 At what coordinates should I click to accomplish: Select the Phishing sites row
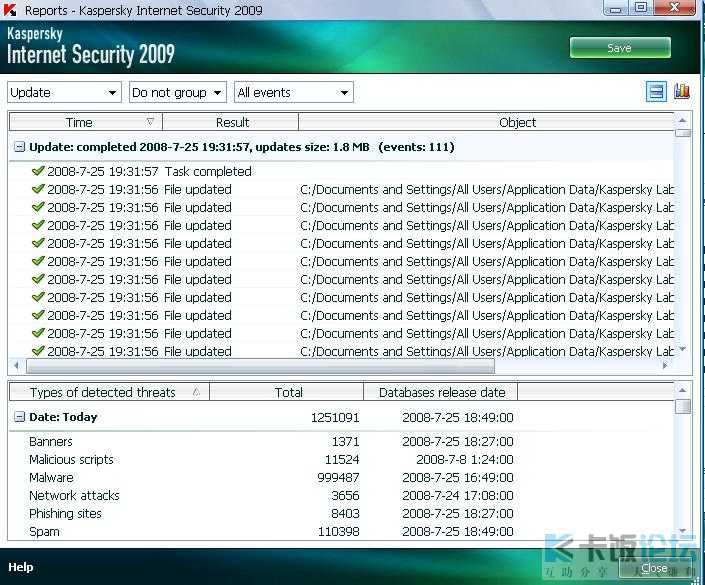342,514
